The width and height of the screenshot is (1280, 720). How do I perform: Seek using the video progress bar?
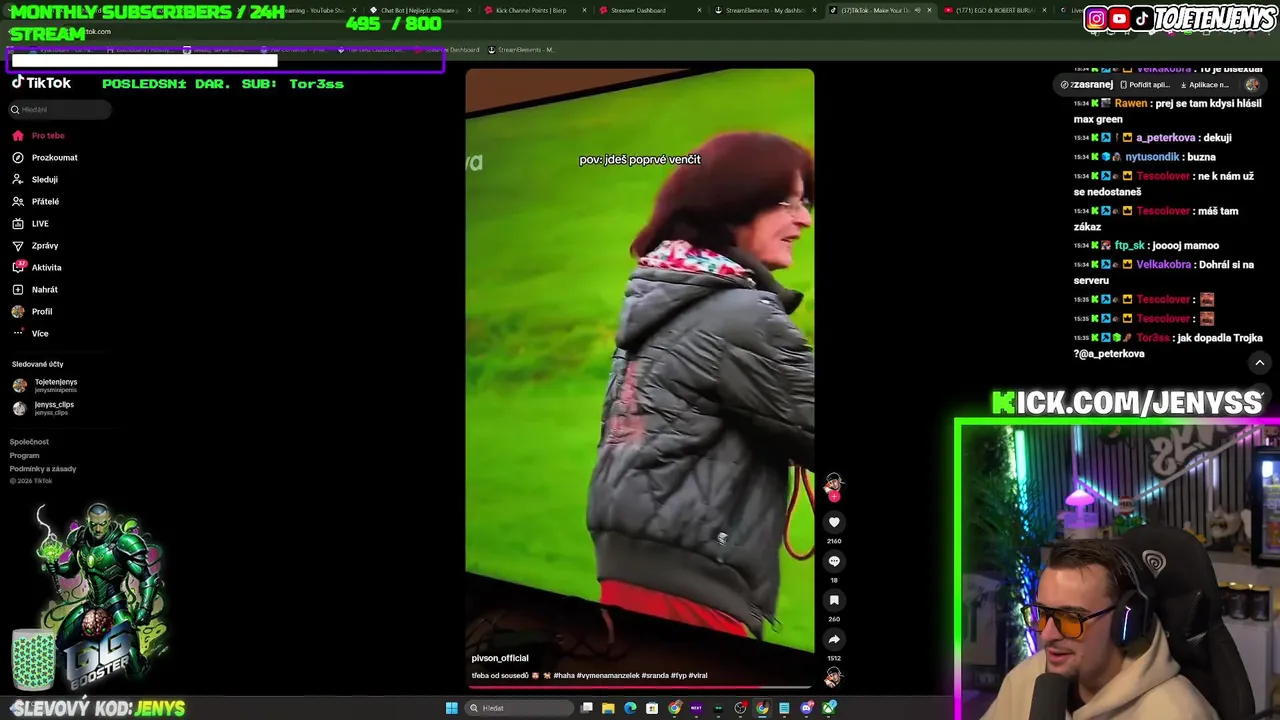pos(640,688)
